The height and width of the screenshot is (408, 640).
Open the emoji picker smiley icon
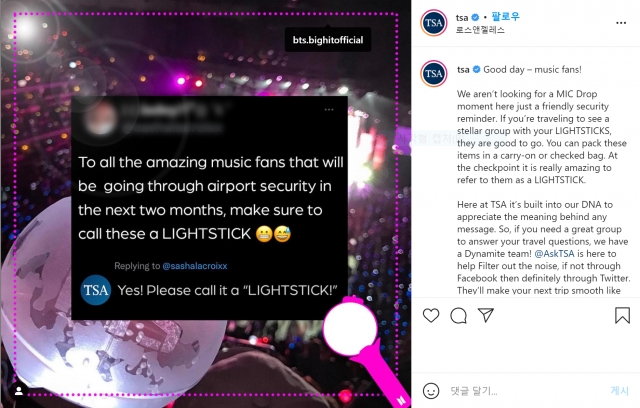pos(431,391)
